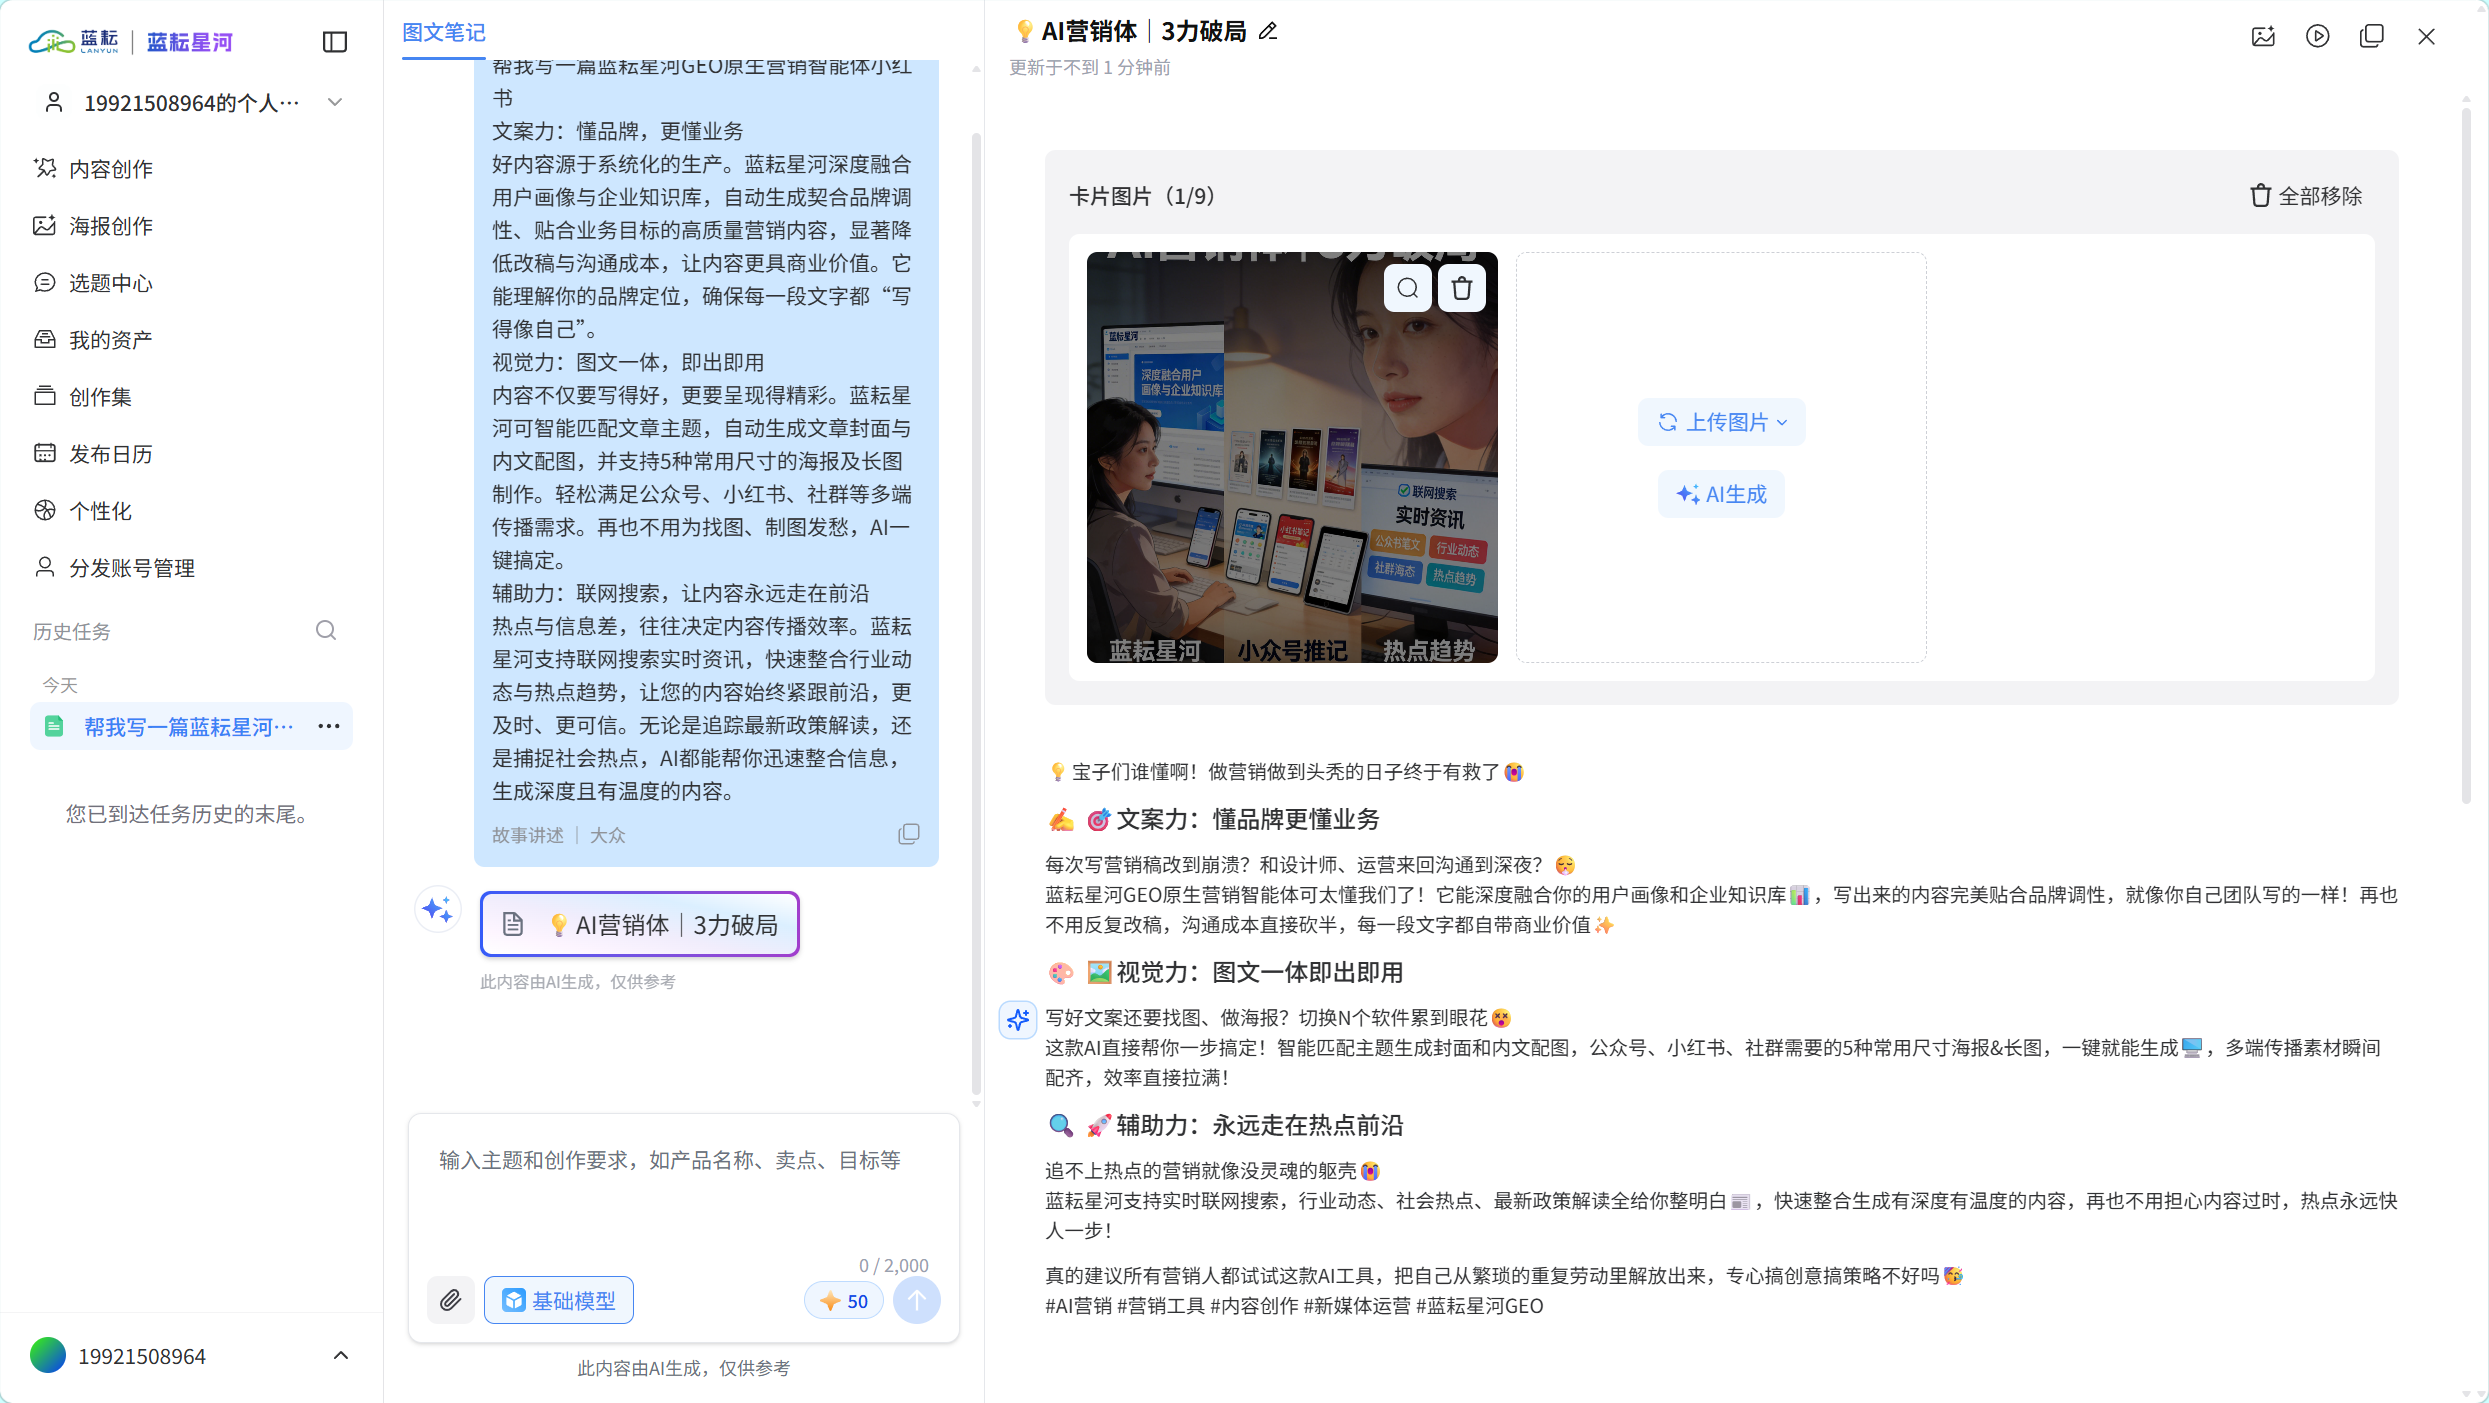Viewport: 2489px width, 1403px height.
Task: Click the delete icon on the card image
Action: [1461, 287]
